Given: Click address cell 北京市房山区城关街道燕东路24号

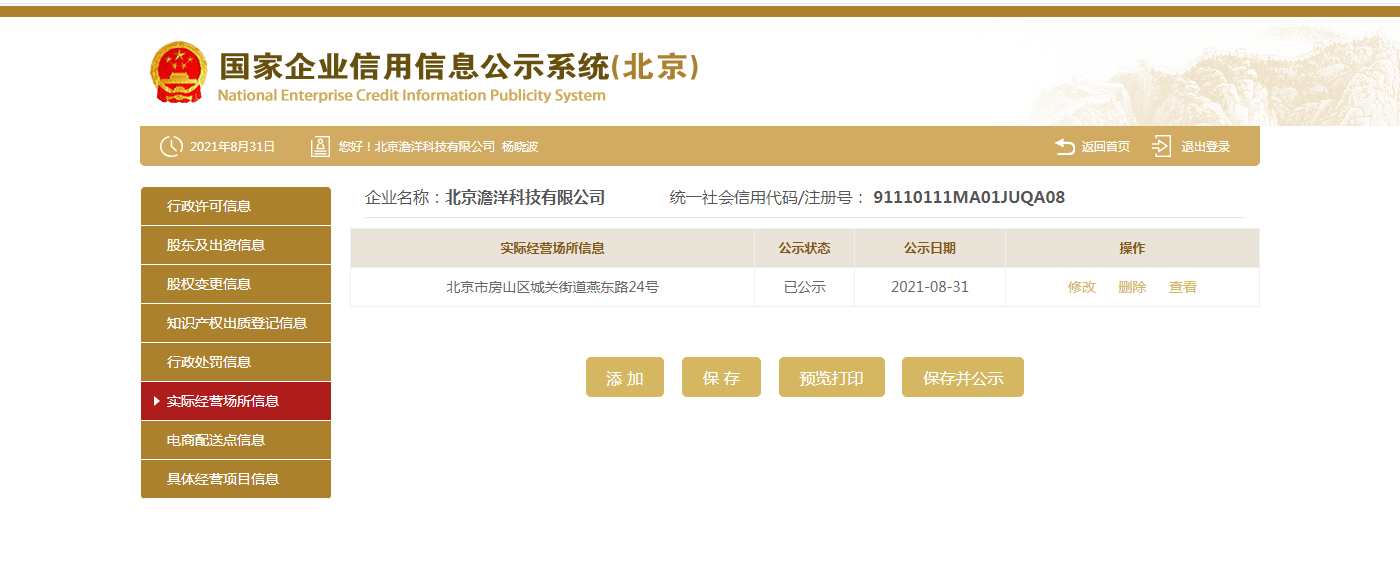Looking at the screenshot, I should [x=552, y=287].
